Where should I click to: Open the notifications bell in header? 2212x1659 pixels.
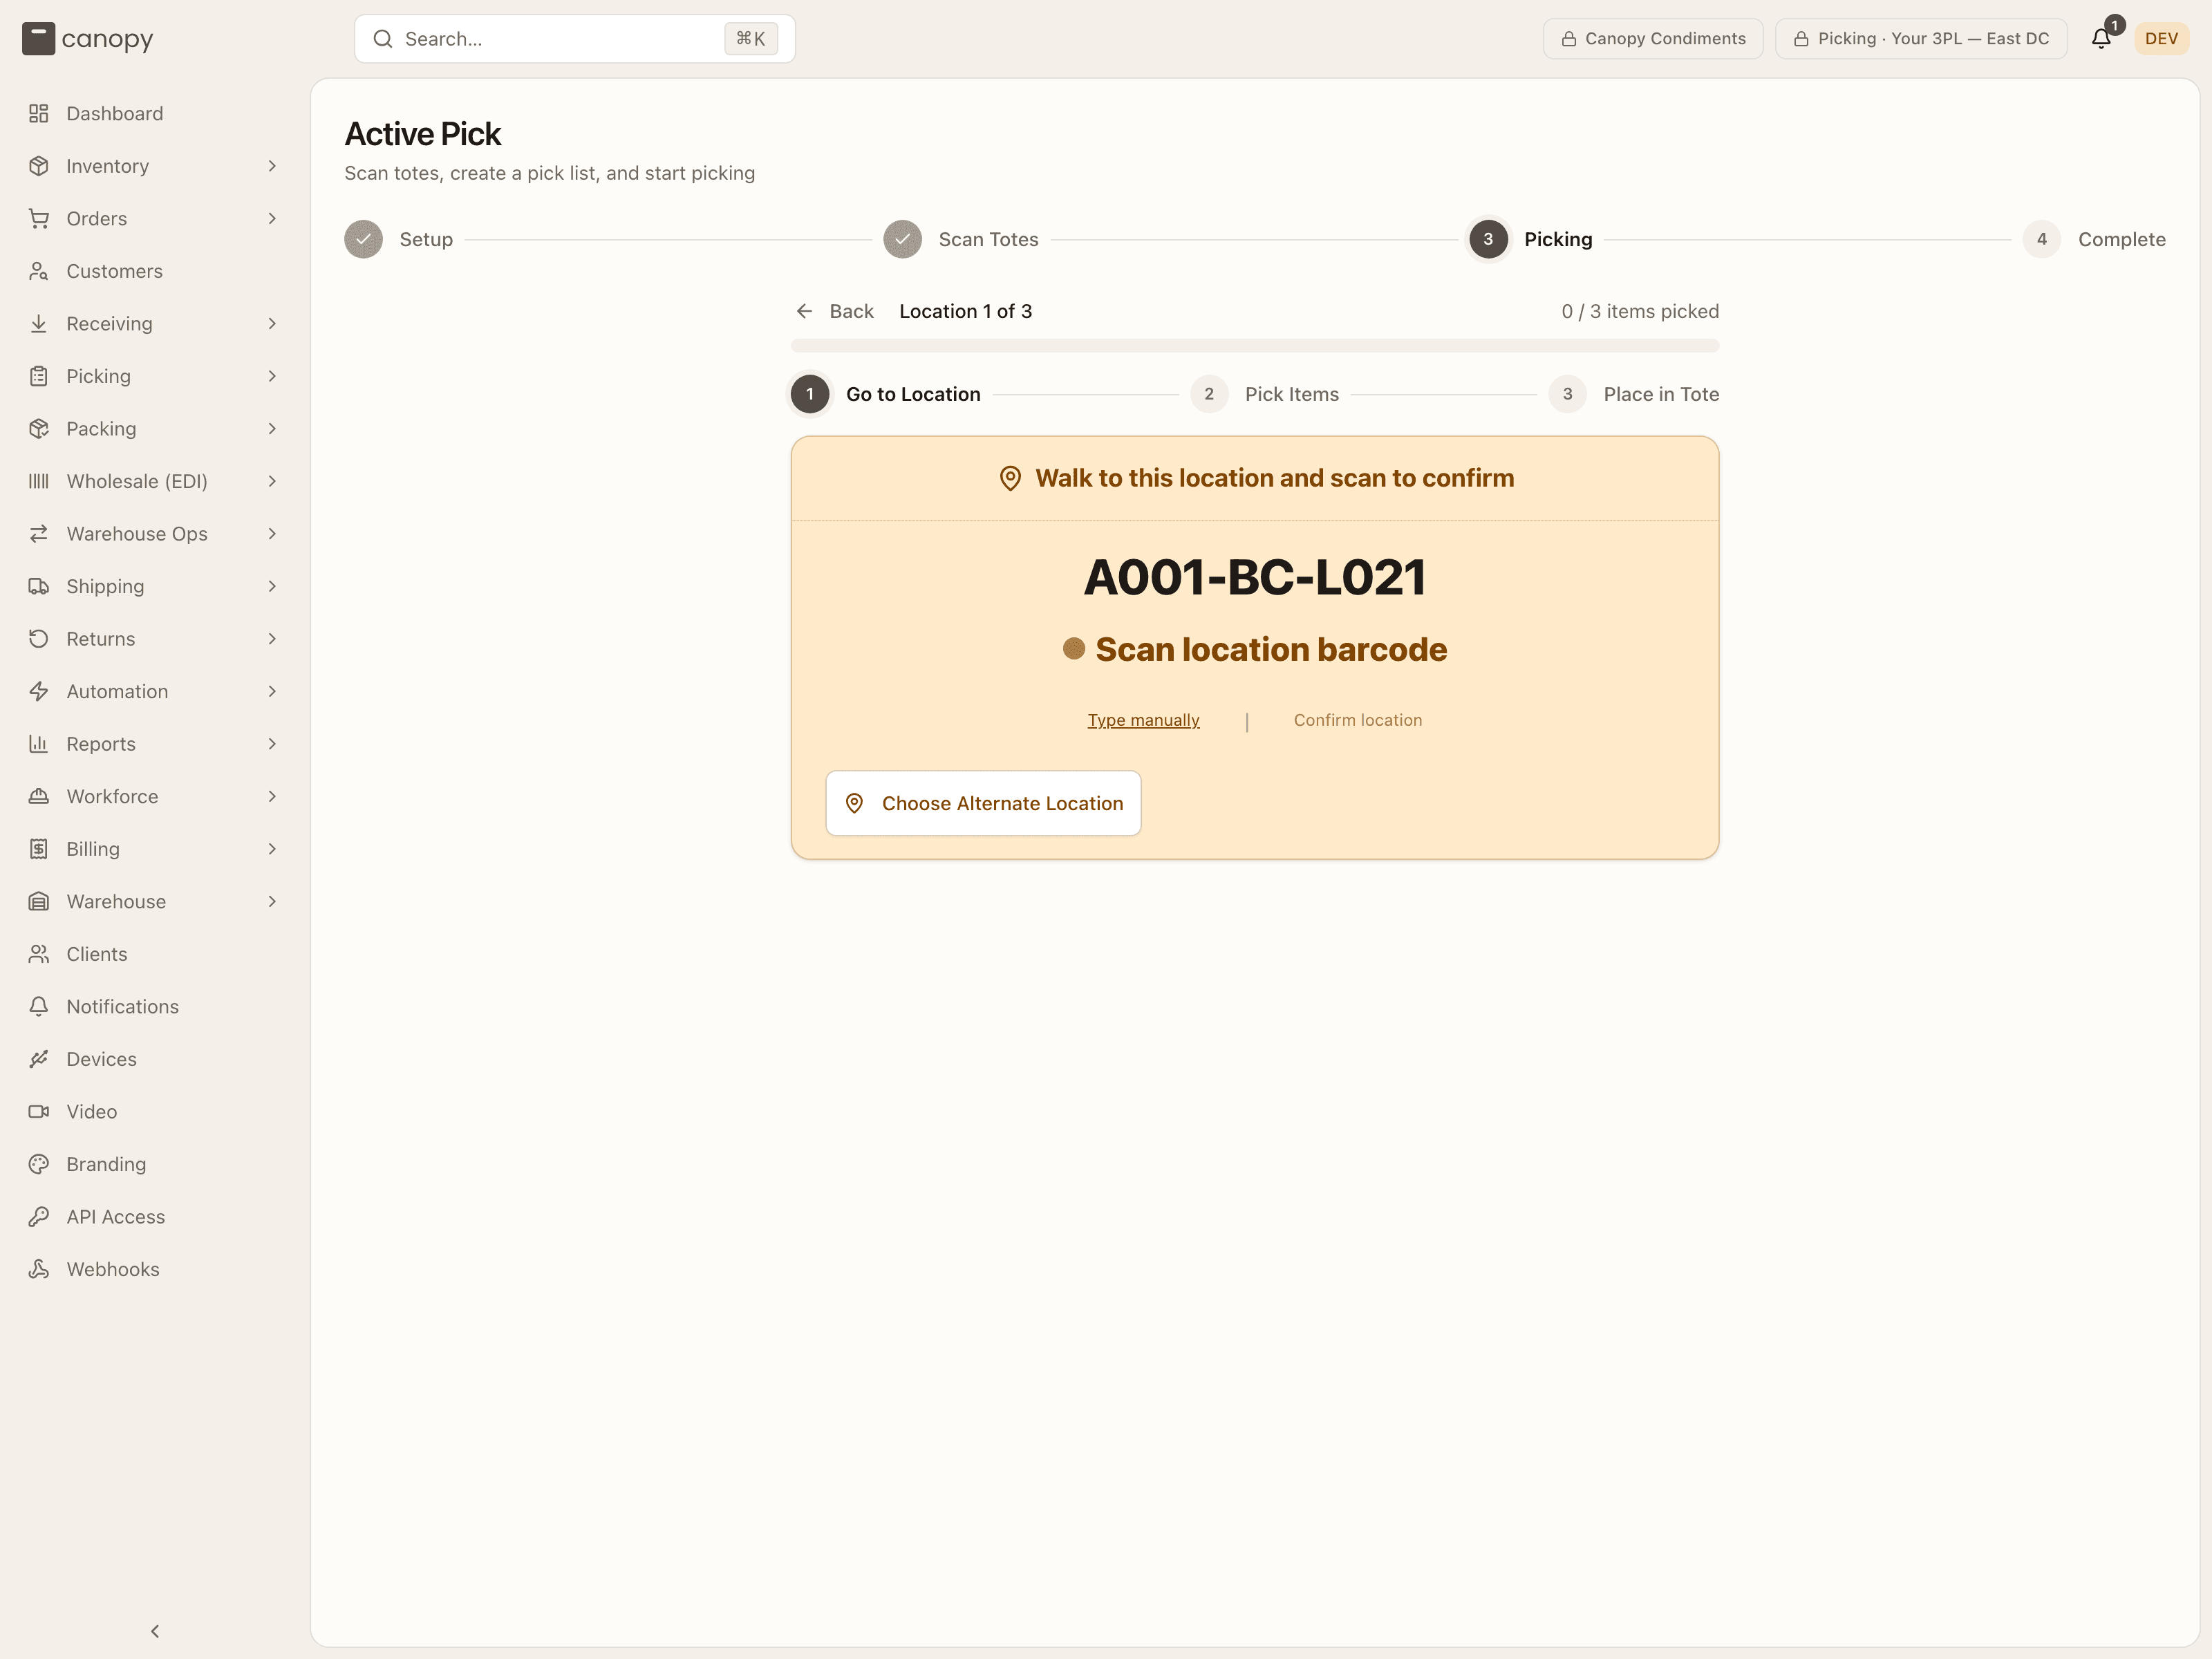tap(2101, 39)
